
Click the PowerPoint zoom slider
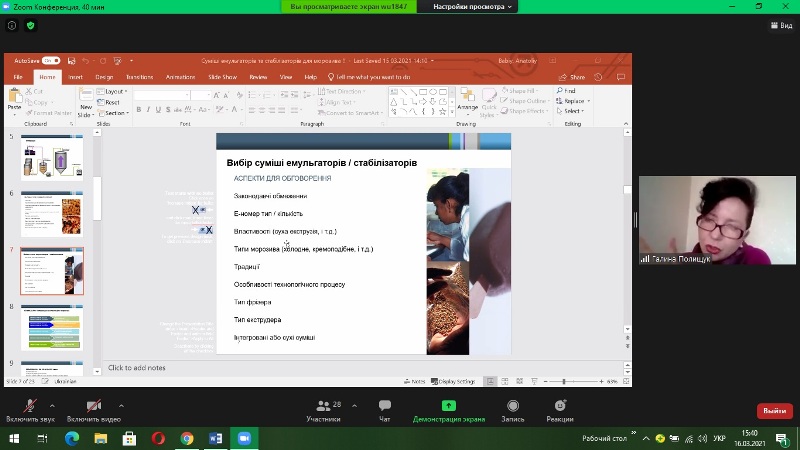pos(565,381)
